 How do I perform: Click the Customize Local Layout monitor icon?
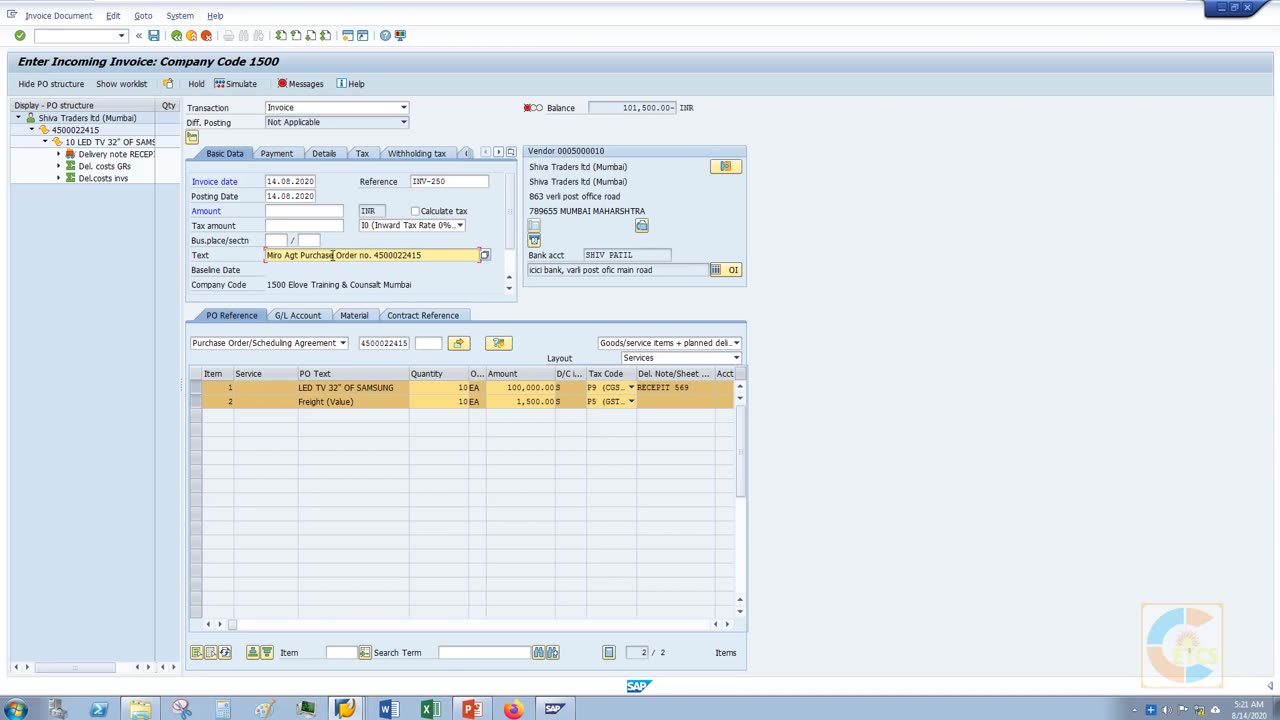click(x=400, y=36)
